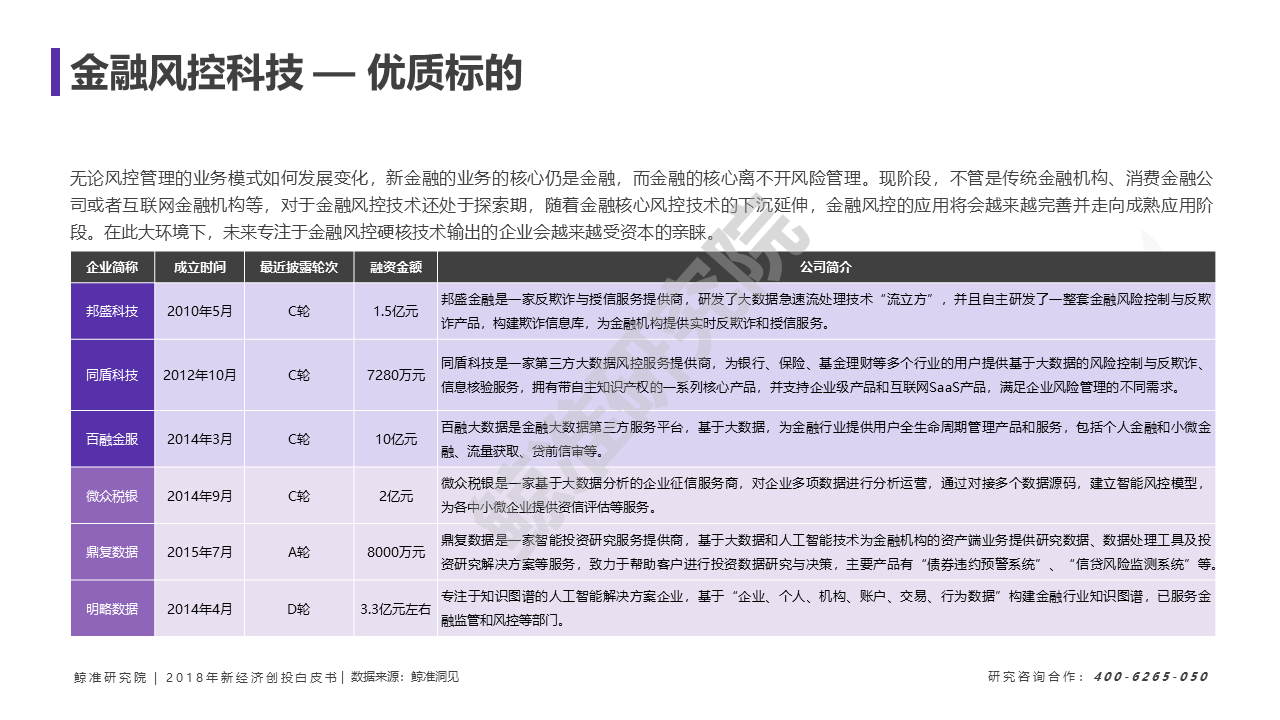Click the "A轮" round cell
The width and height of the screenshot is (1280, 720).
(x=299, y=551)
